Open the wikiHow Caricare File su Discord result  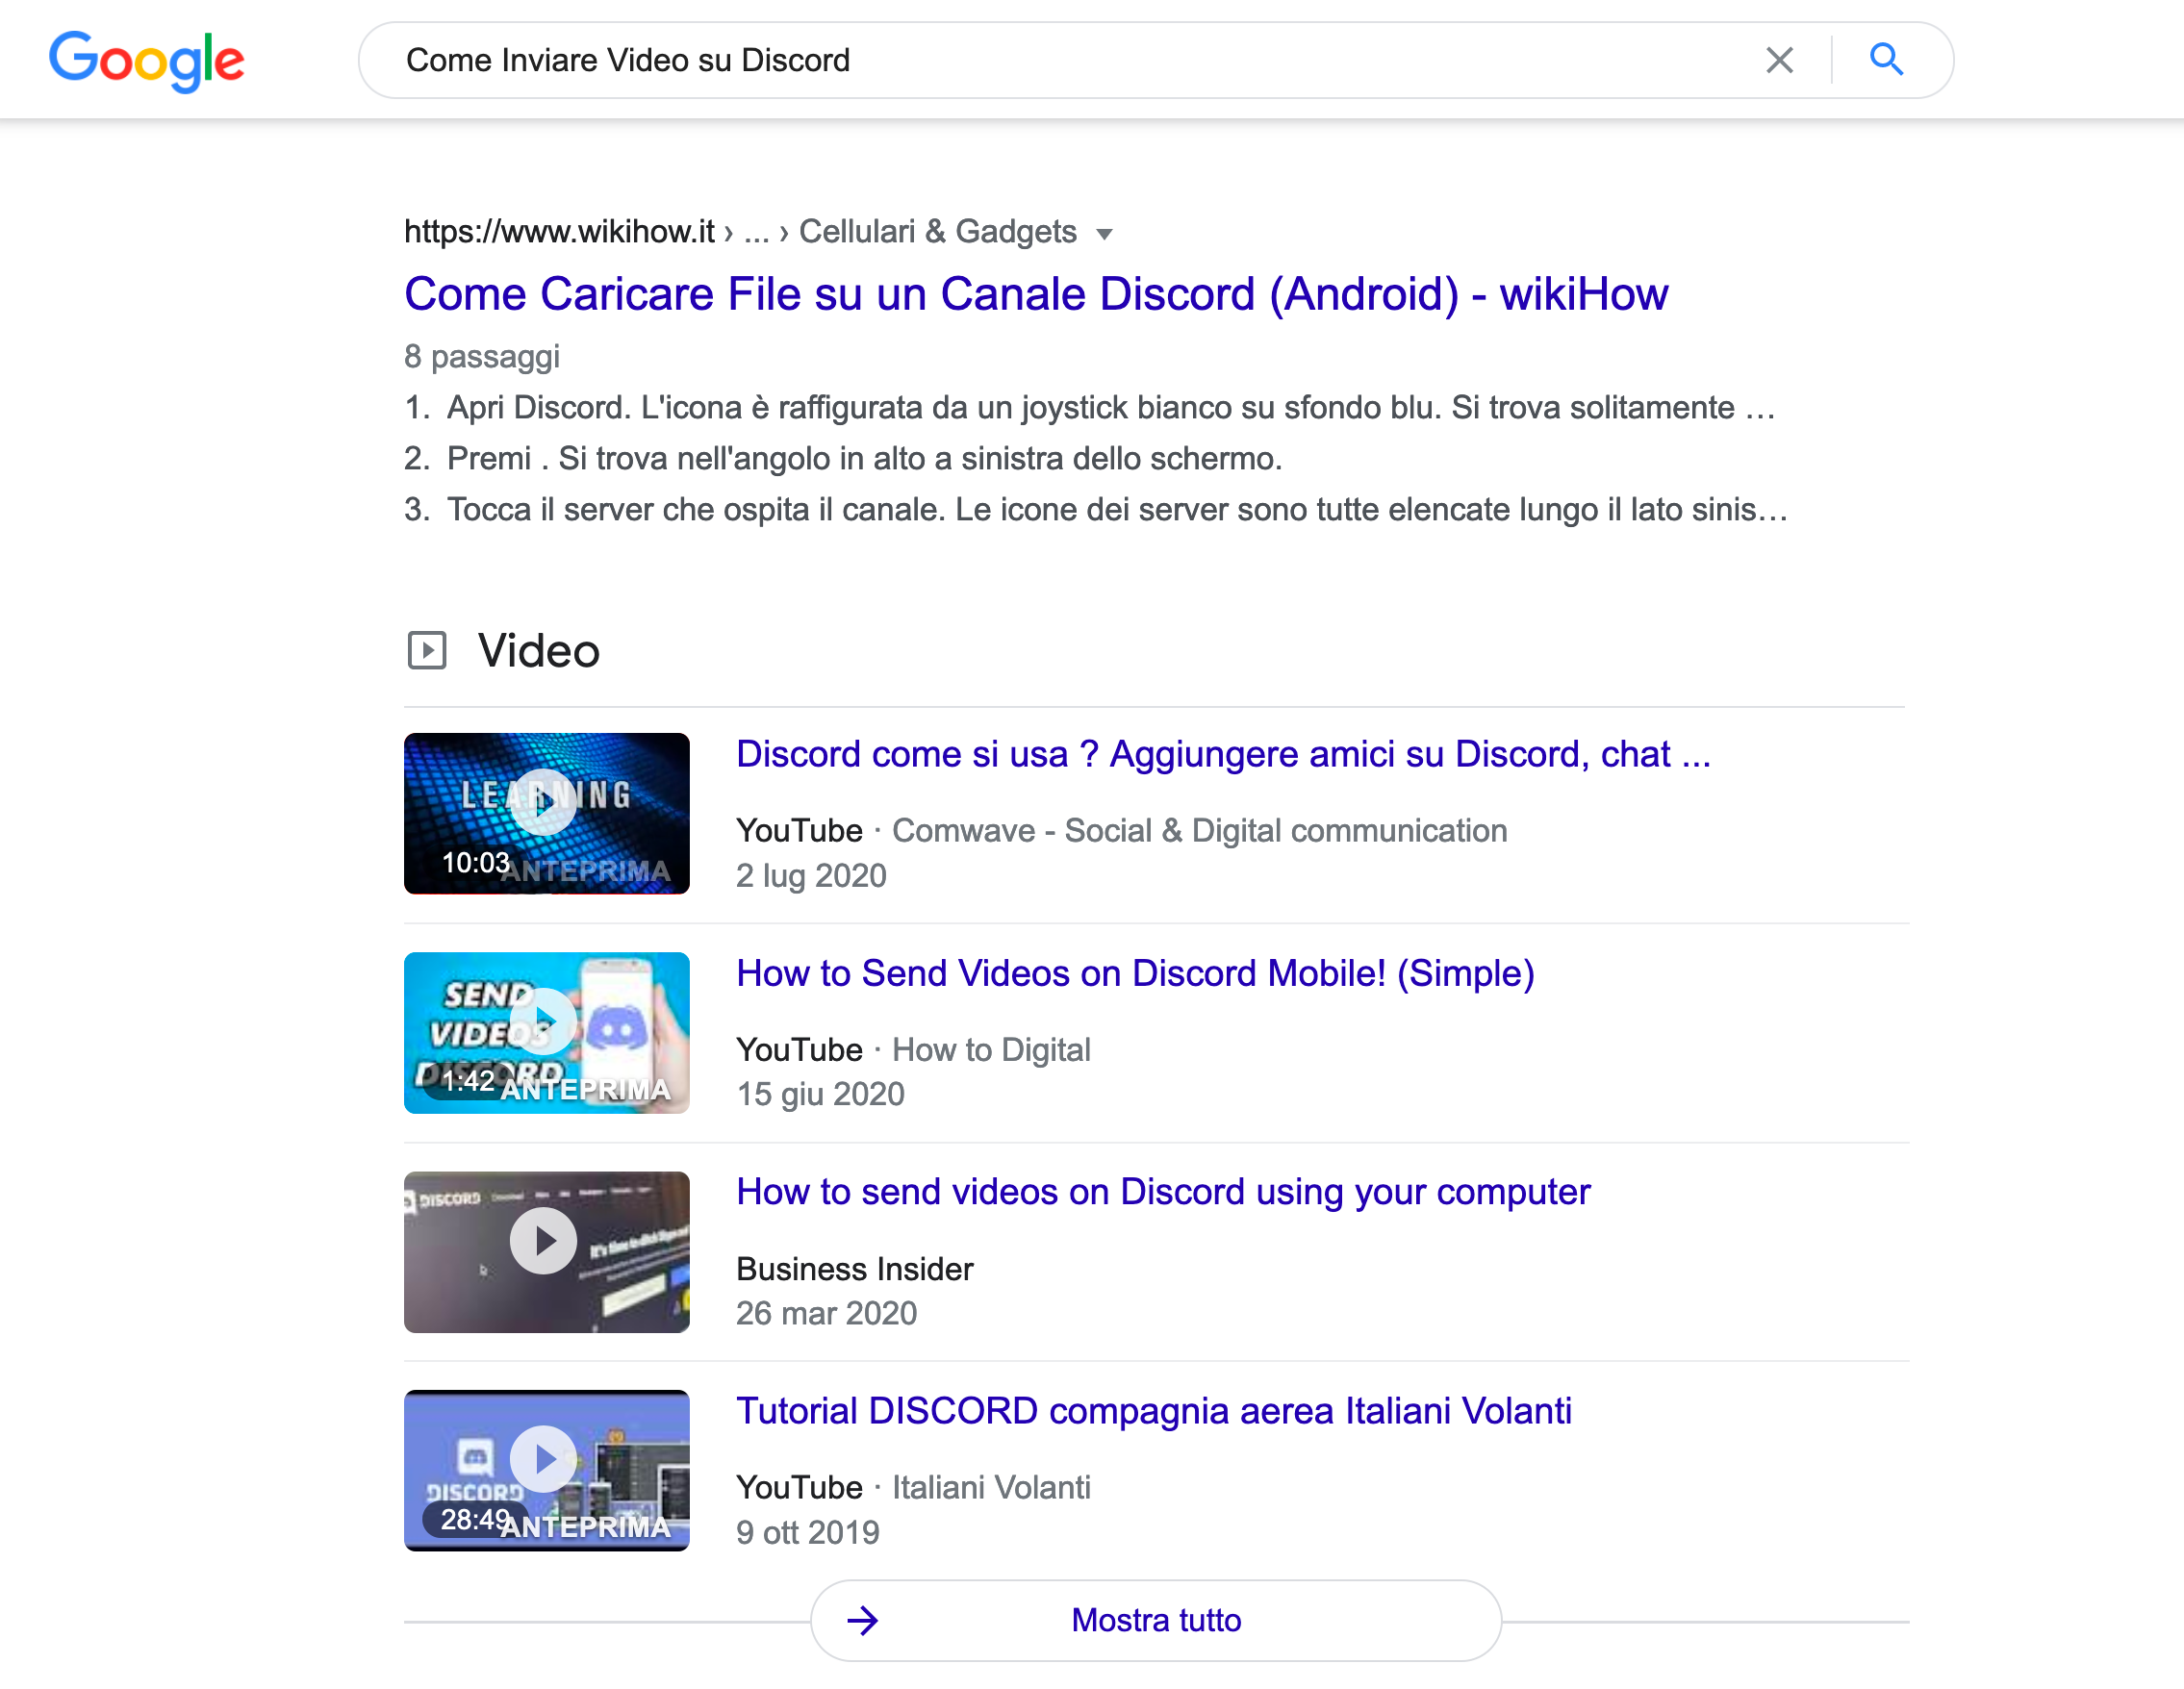pos(1036,294)
